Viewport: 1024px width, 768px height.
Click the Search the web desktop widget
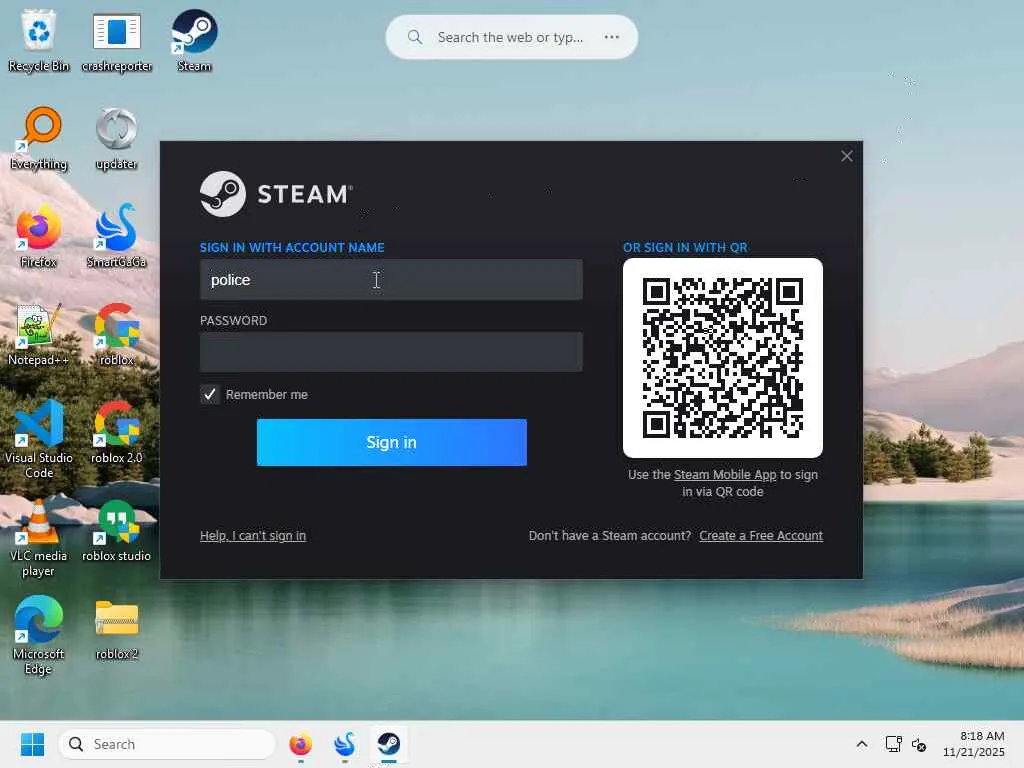coord(511,37)
